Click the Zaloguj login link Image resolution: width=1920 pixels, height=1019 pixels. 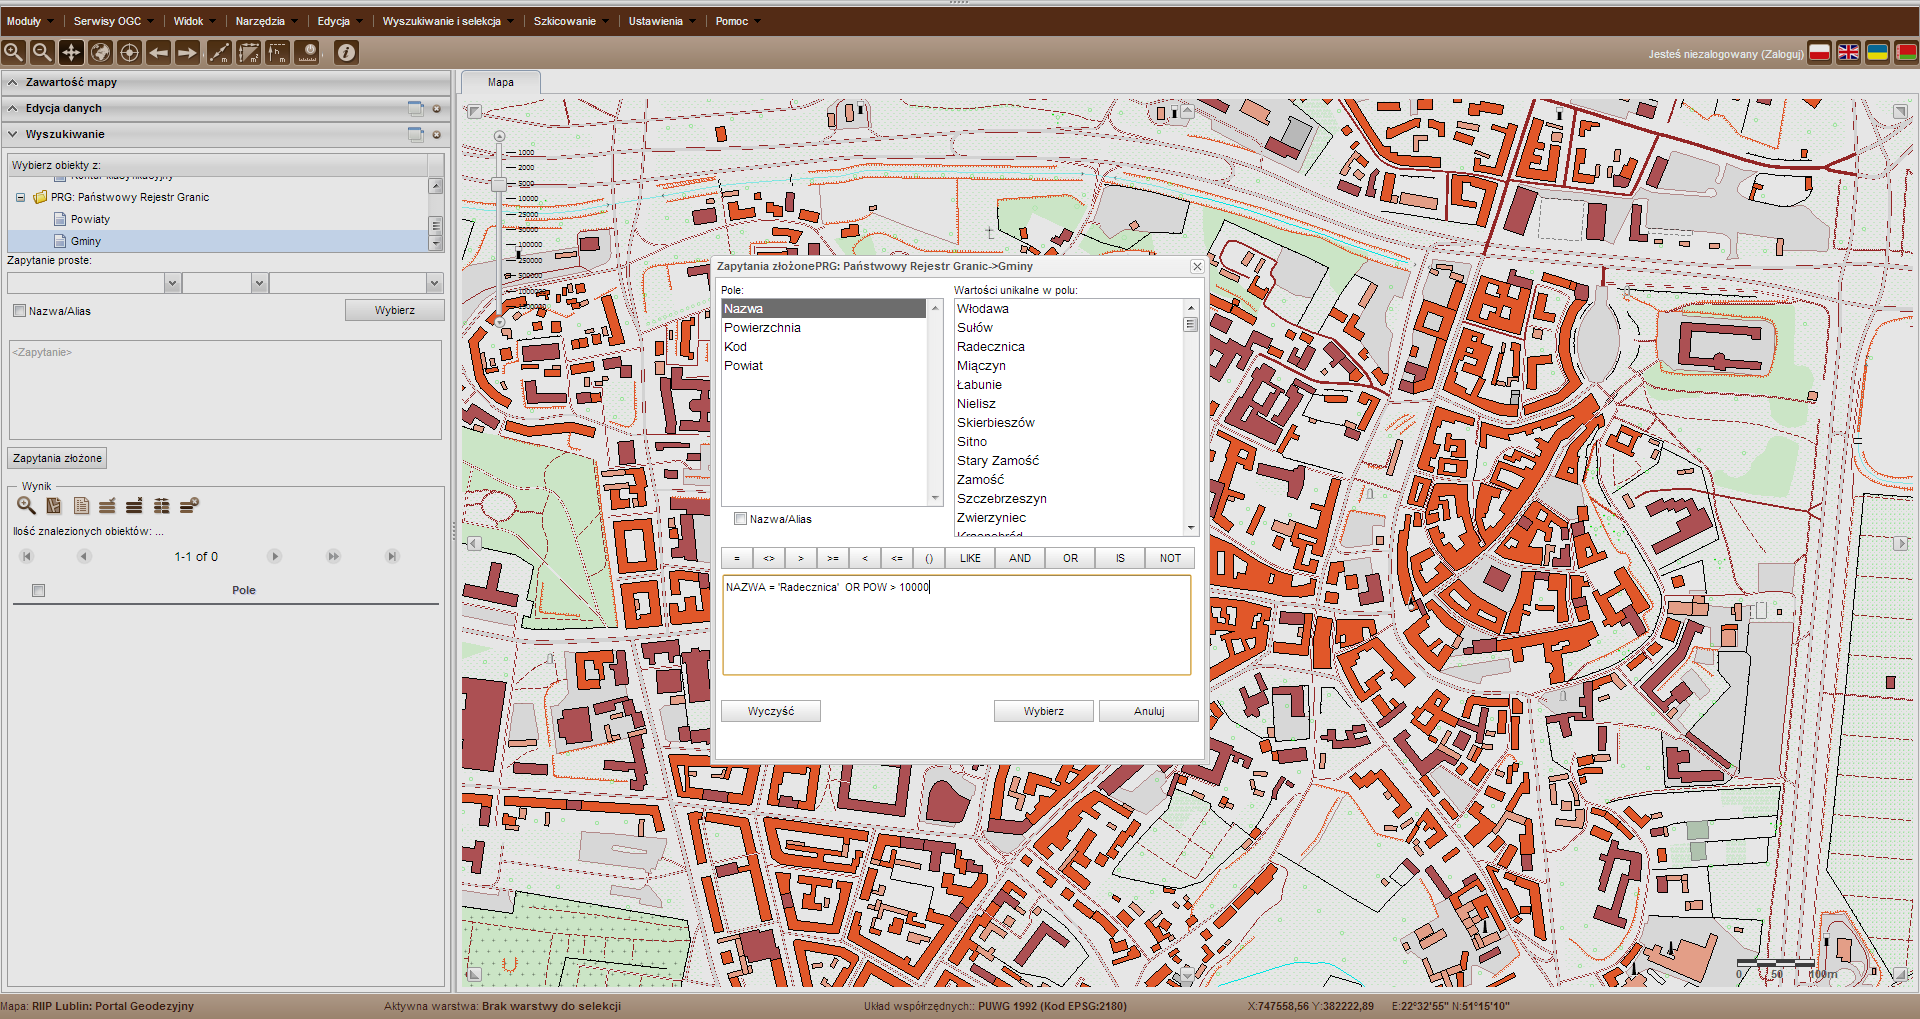1782,54
